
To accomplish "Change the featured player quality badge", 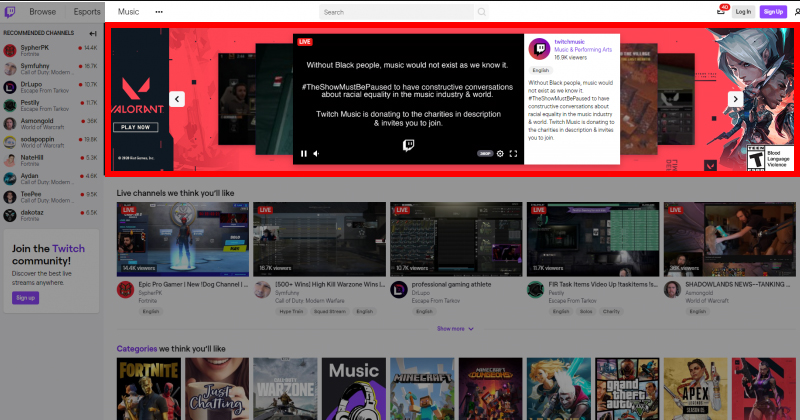I will point(485,154).
